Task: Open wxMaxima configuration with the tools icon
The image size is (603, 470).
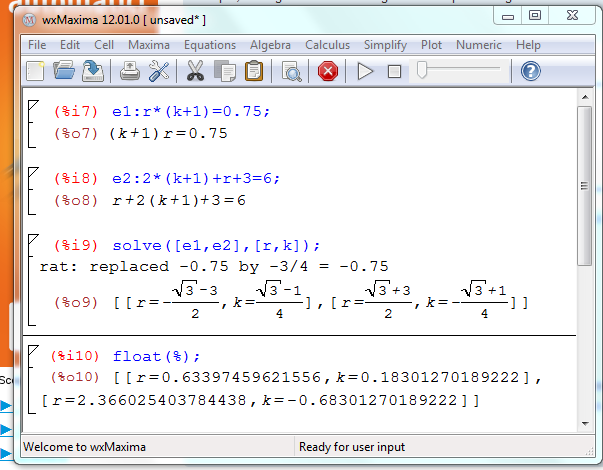Action: (159, 71)
